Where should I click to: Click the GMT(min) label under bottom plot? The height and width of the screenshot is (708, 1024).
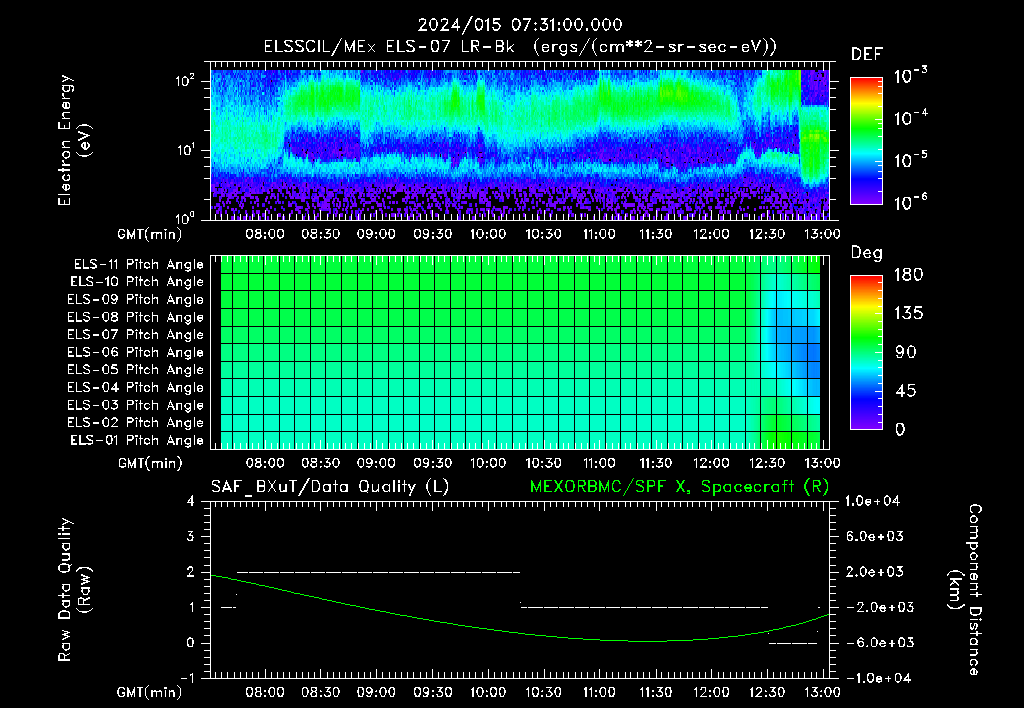point(150,692)
